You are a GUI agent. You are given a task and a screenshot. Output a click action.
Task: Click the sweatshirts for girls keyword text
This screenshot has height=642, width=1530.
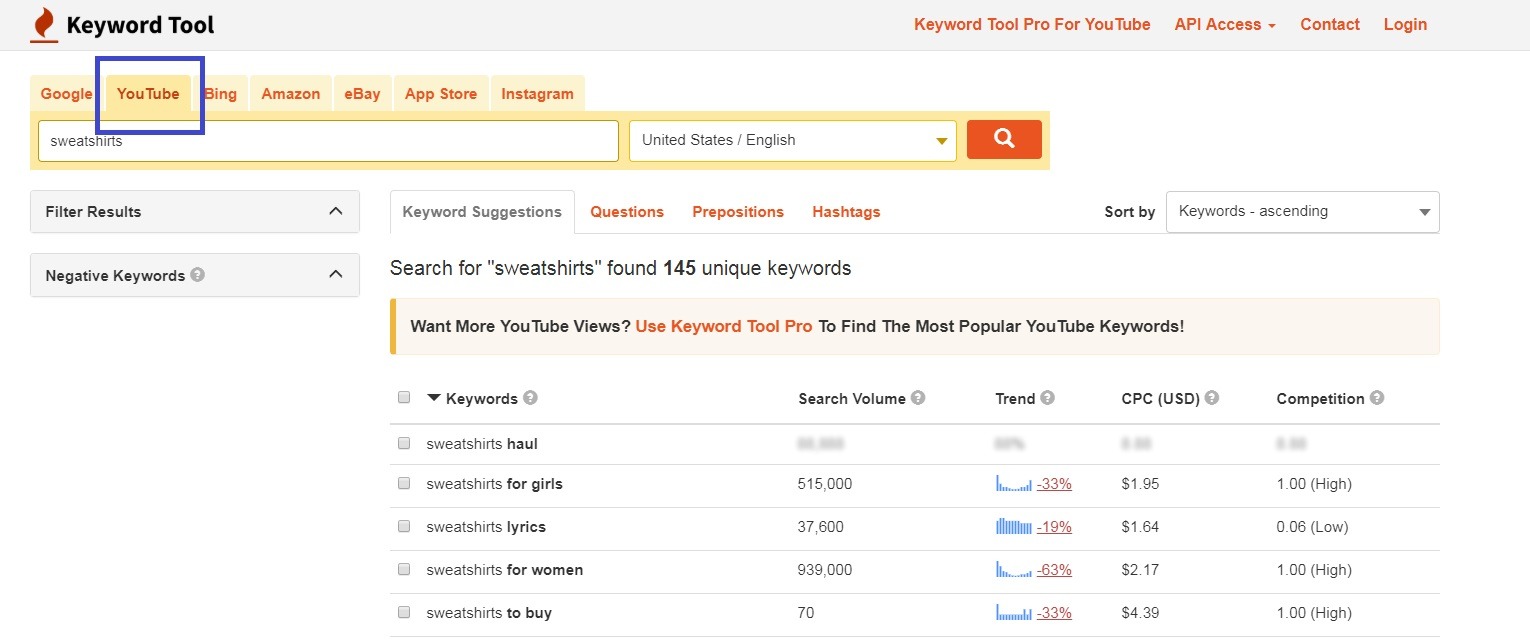click(x=495, y=483)
